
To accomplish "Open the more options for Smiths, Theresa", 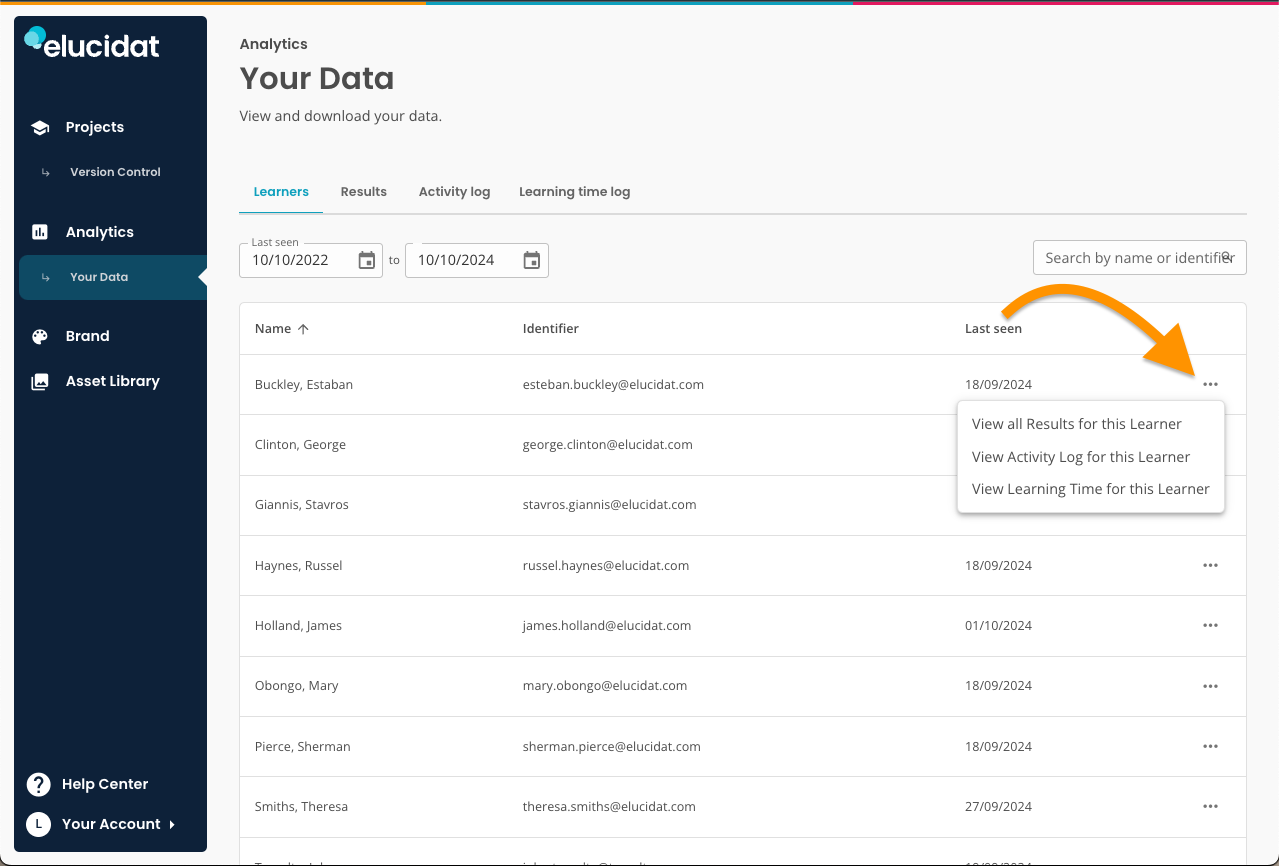I will [1210, 806].
